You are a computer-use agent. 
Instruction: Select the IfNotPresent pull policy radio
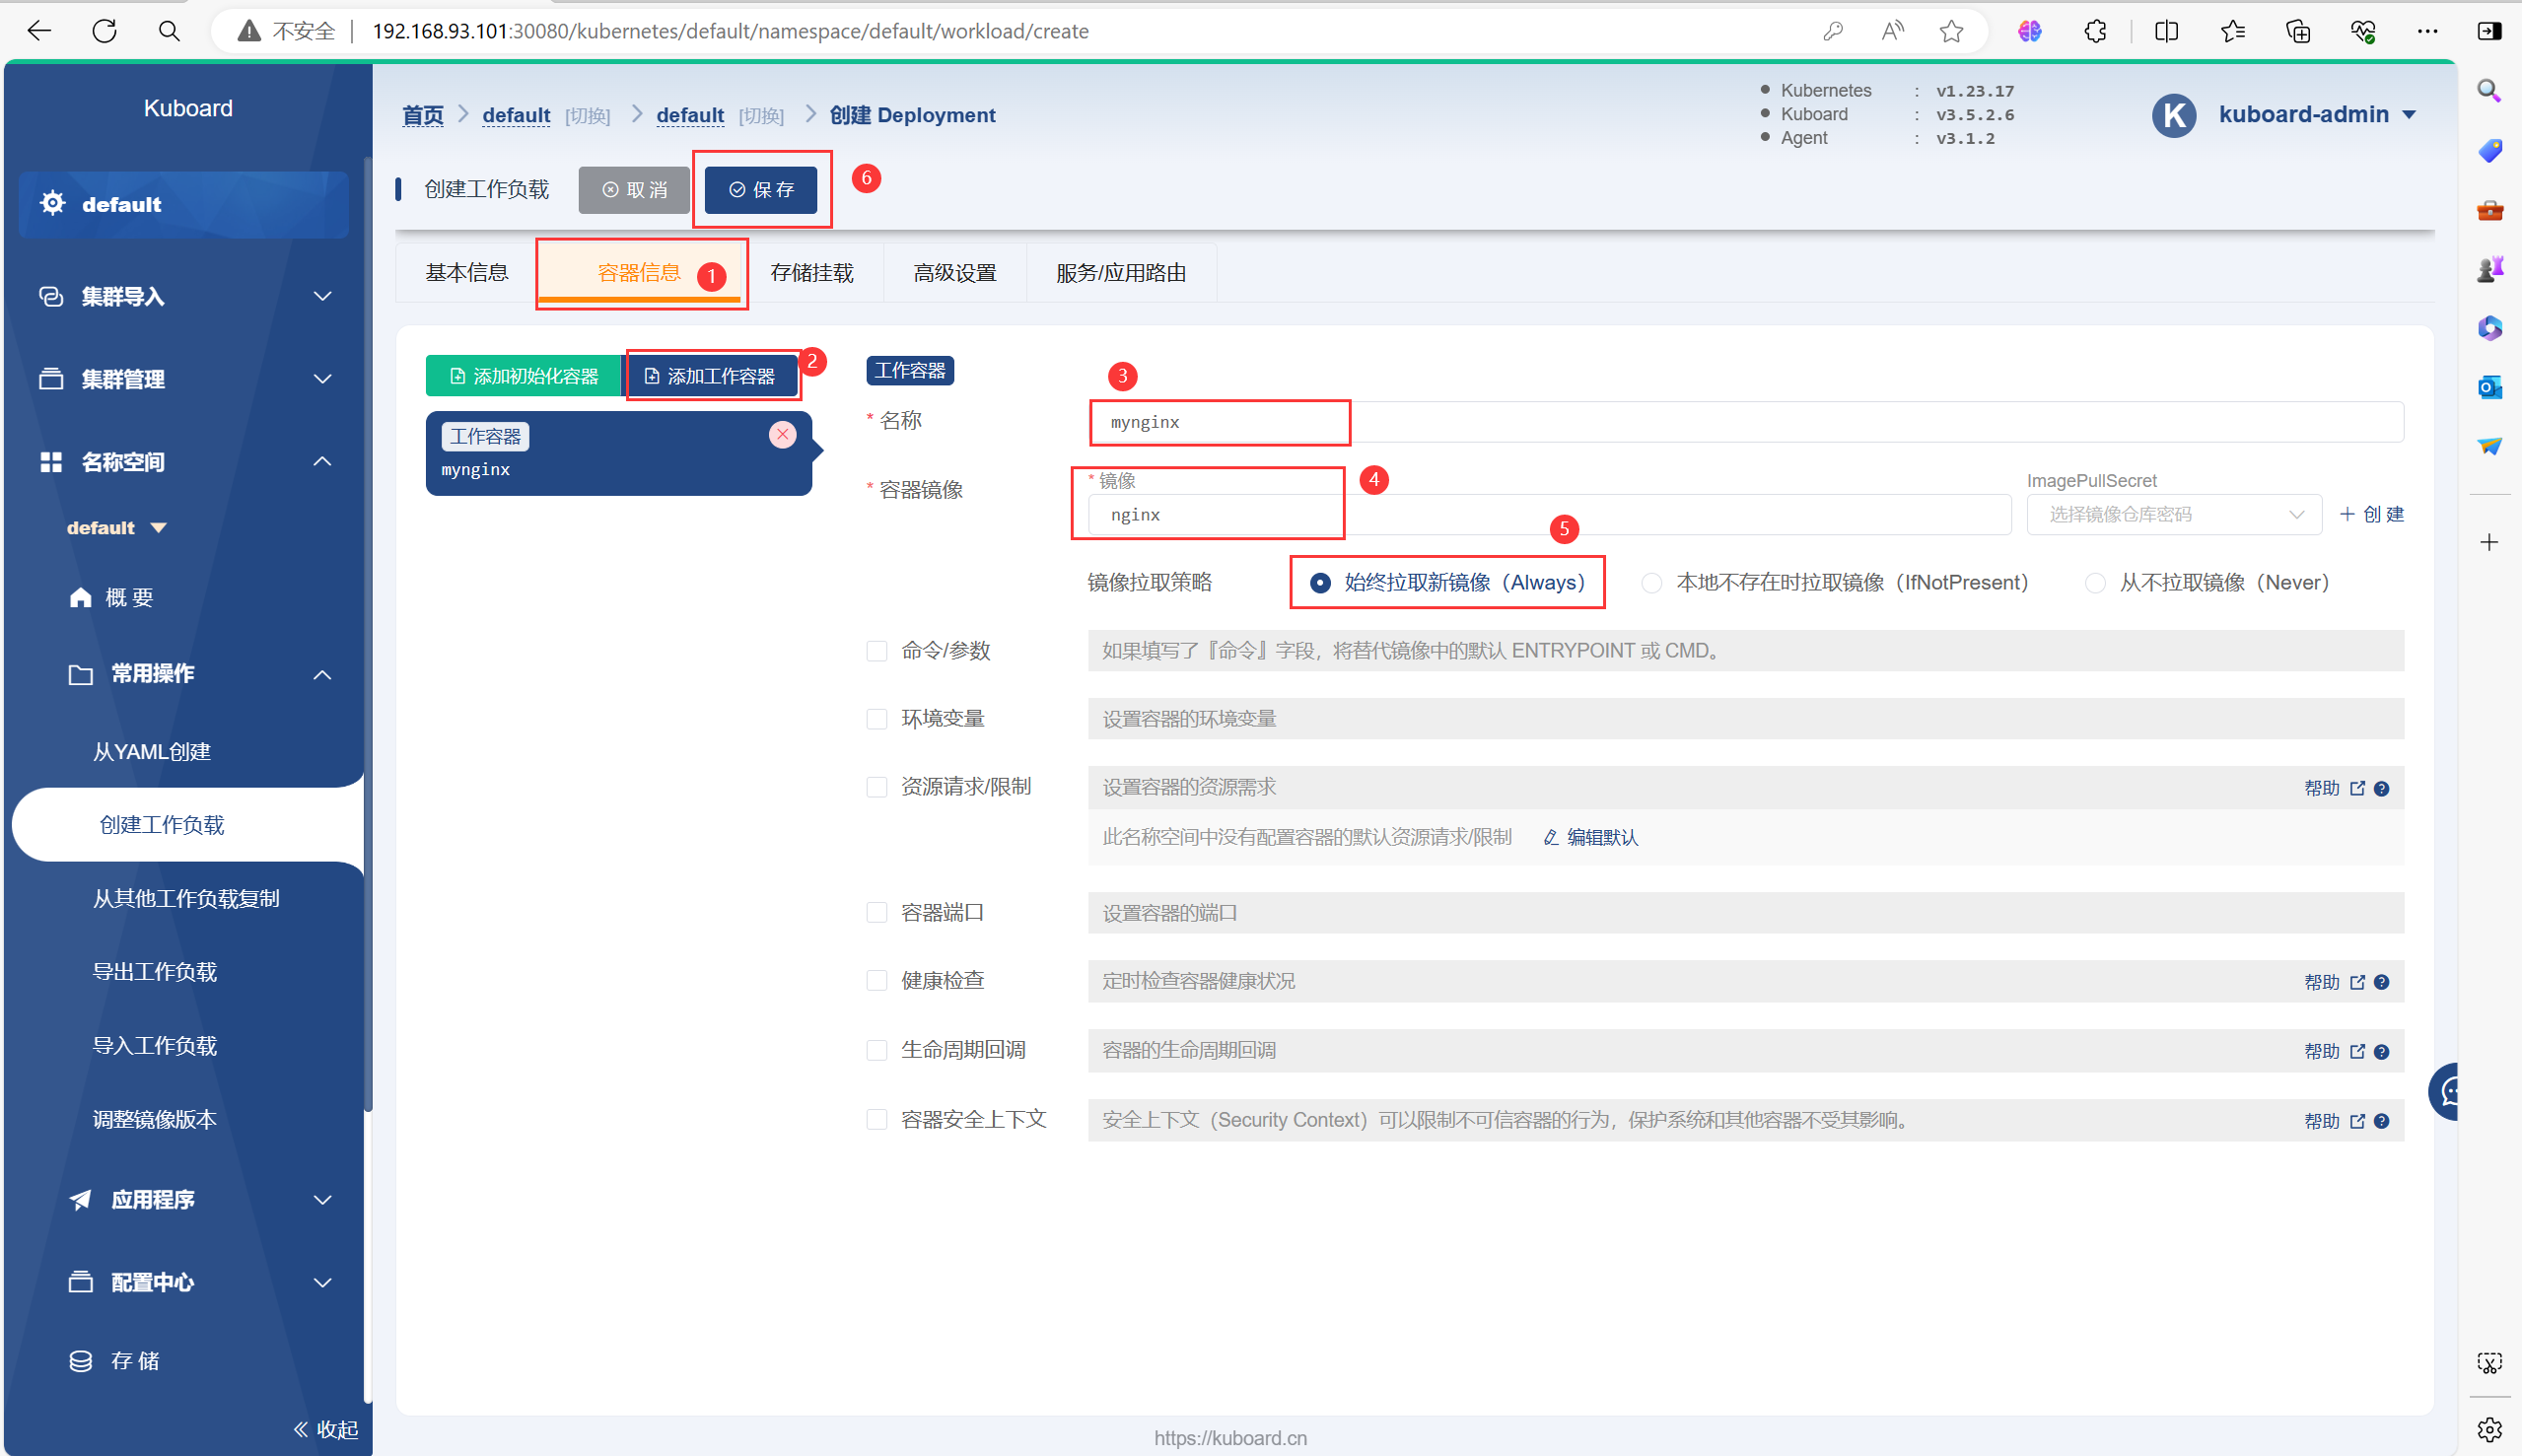[x=1652, y=583]
